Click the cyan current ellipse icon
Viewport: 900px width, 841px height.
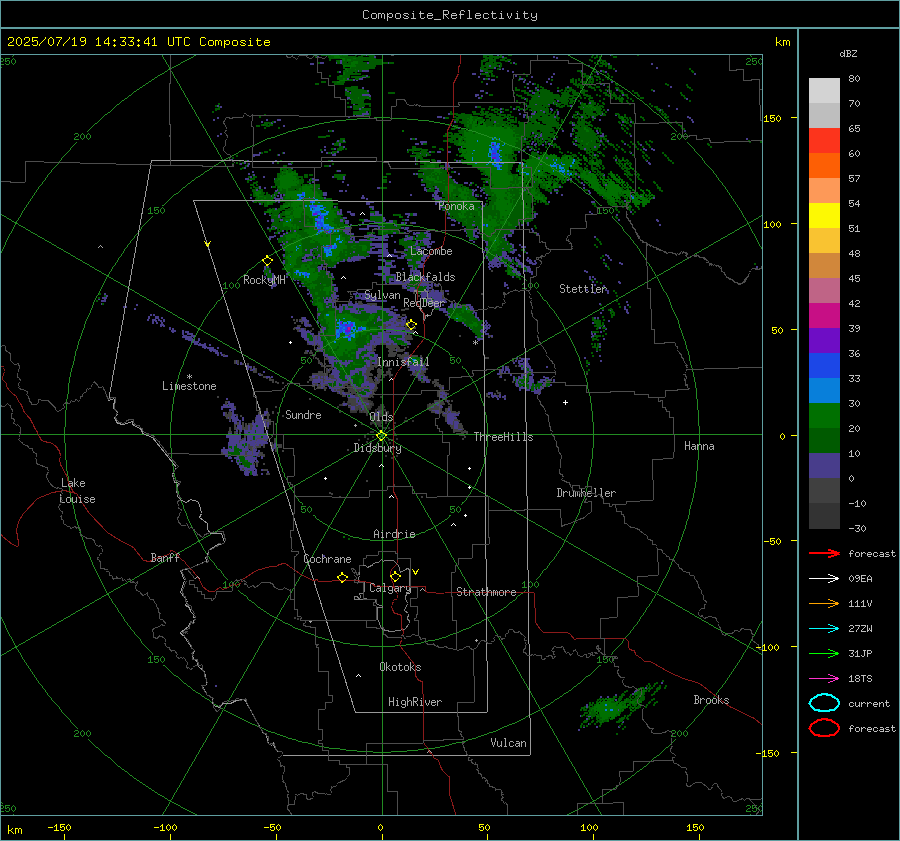pyautogui.click(x=824, y=703)
